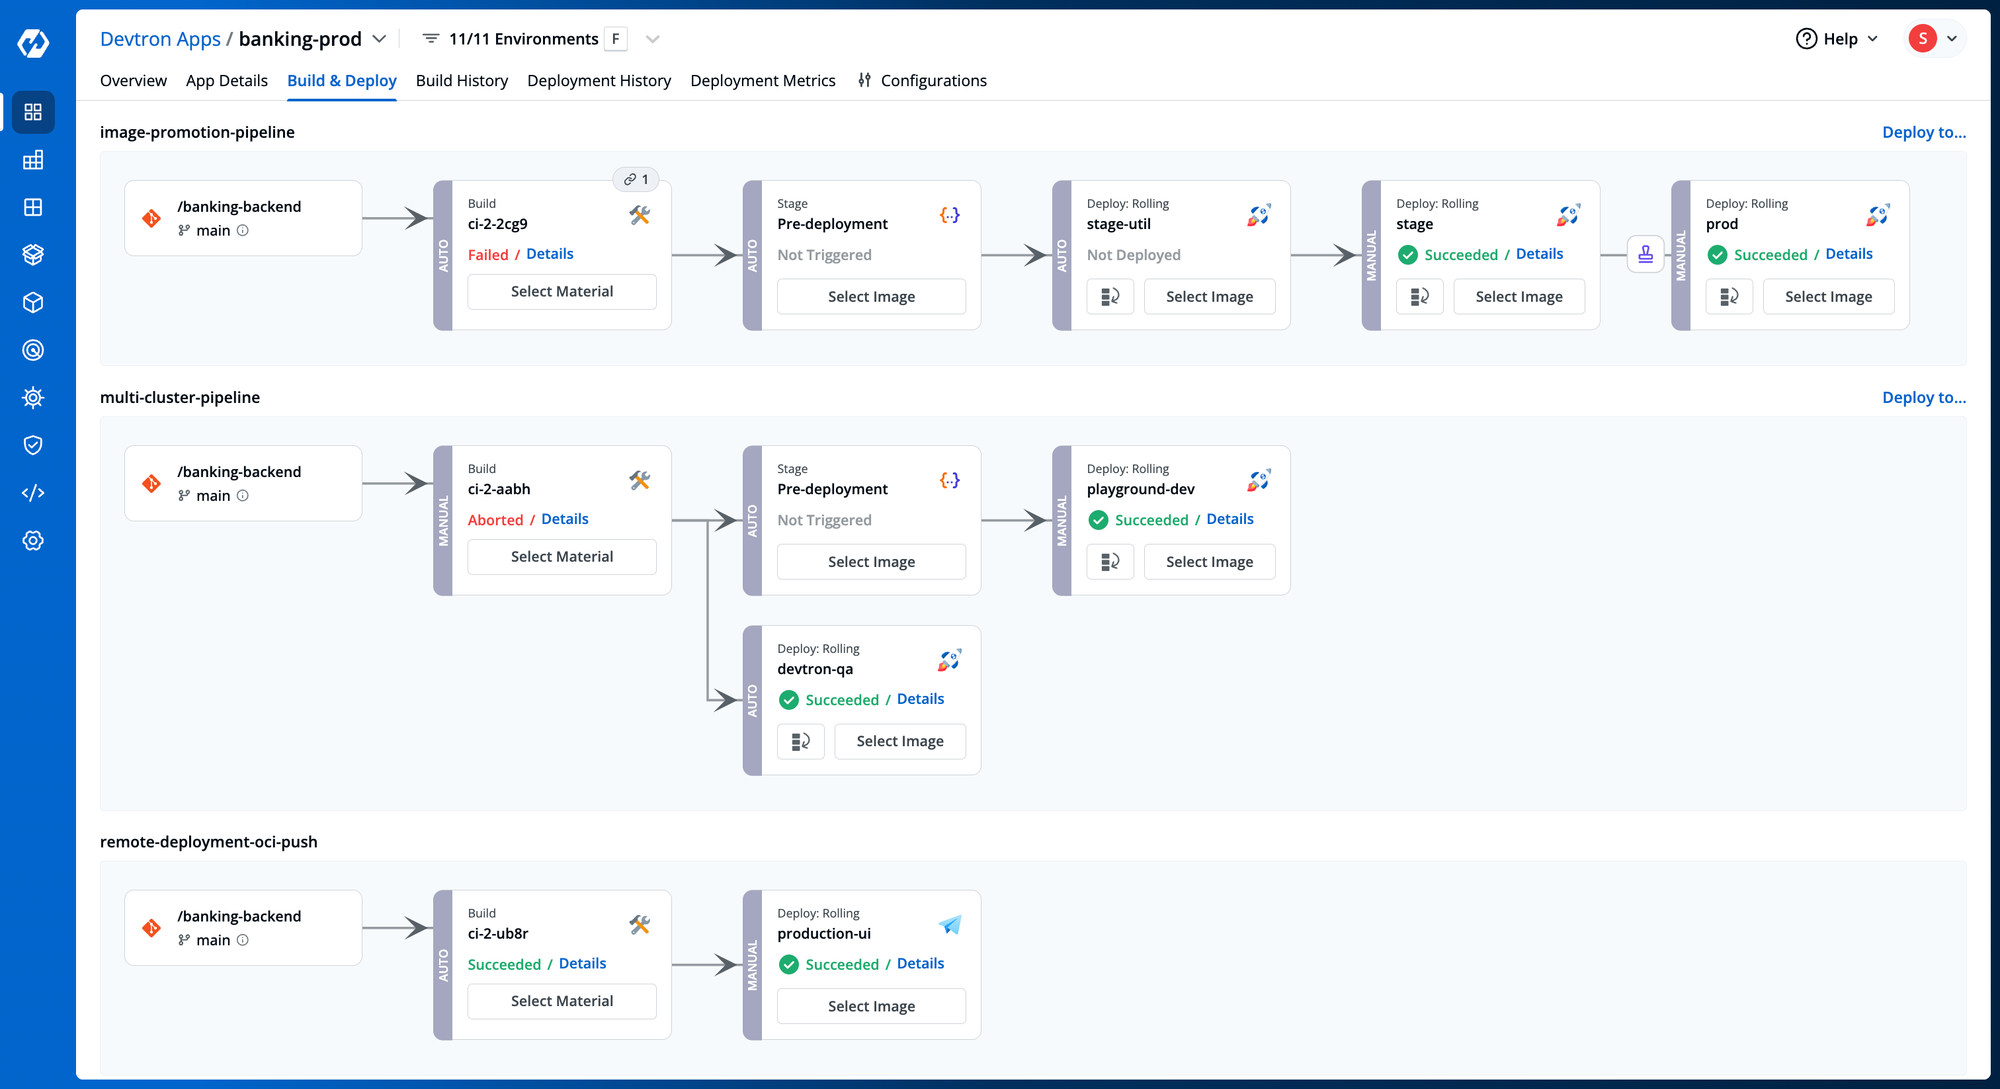This screenshot has height=1089, width=2000.
Task: Open the Help dropdown menu
Action: click(x=1837, y=39)
